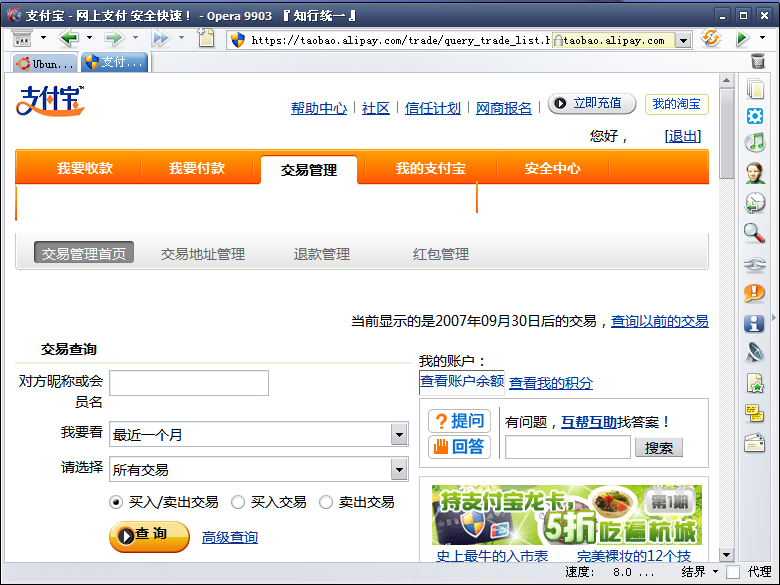Select 买入/卖出交易 radio button
The image size is (780, 585).
(x=116, y=502)
